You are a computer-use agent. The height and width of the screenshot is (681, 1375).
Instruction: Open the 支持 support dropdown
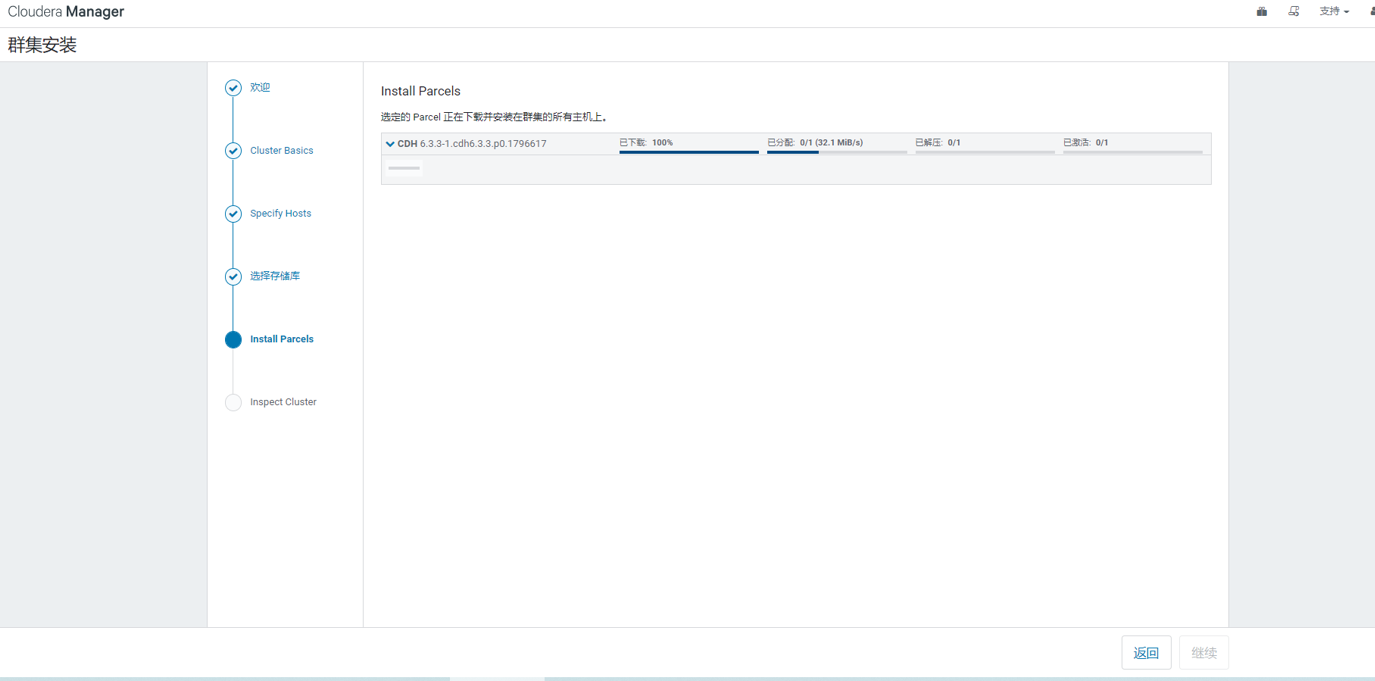[x=1334, y=12]
